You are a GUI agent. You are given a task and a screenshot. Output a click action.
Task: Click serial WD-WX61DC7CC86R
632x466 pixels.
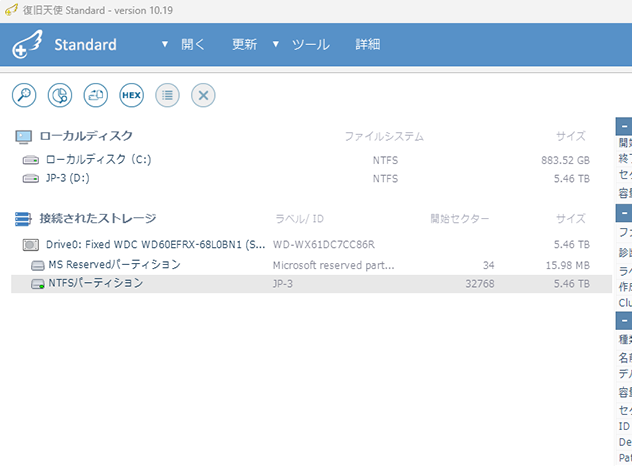pos(324,245)
